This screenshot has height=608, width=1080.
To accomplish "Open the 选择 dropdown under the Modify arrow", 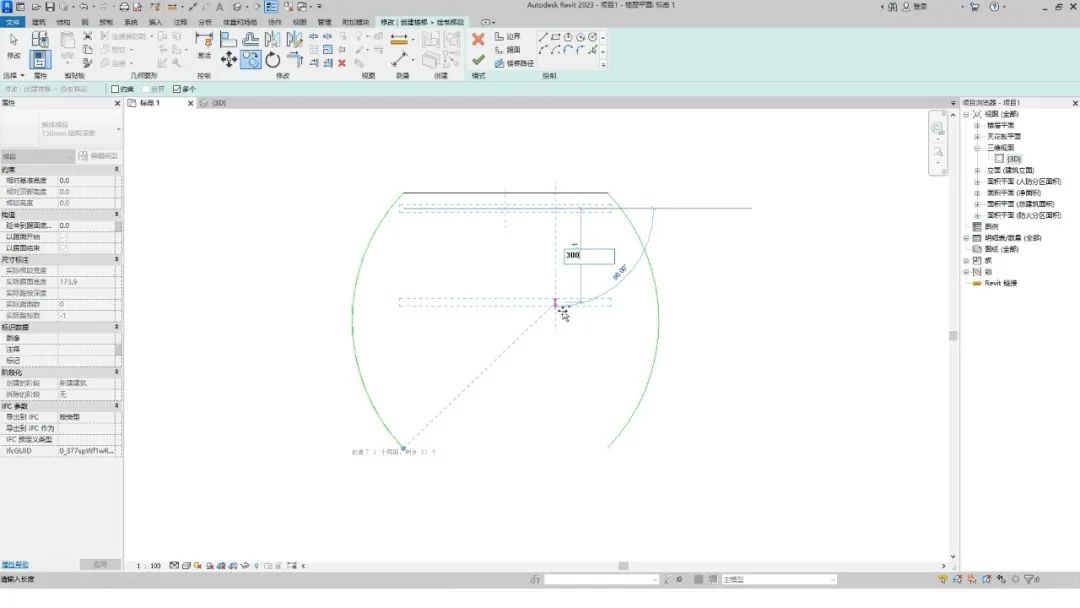I will 14,75.
